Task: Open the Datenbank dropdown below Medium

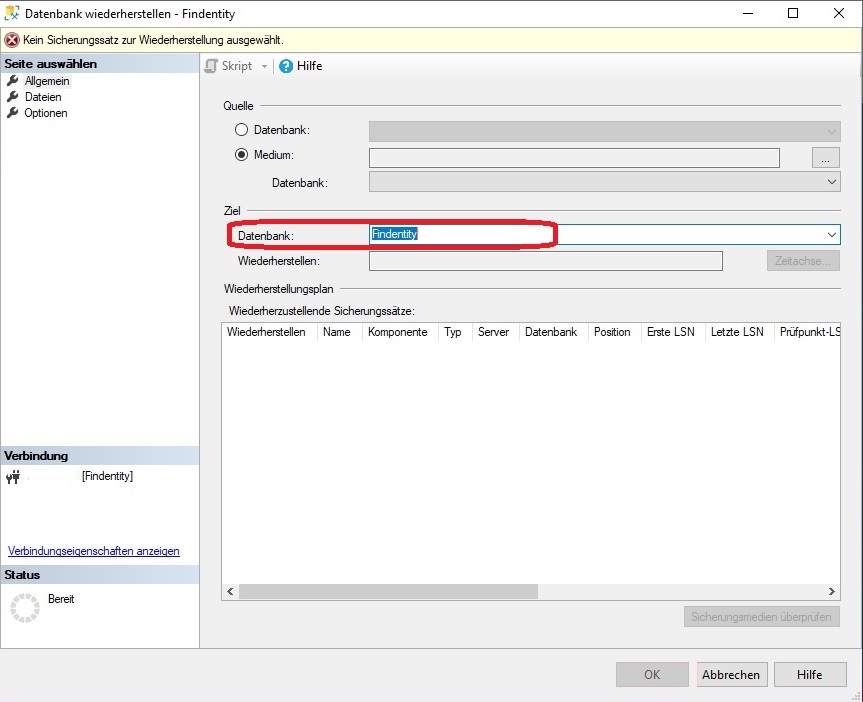Action: tap(604, 182)
